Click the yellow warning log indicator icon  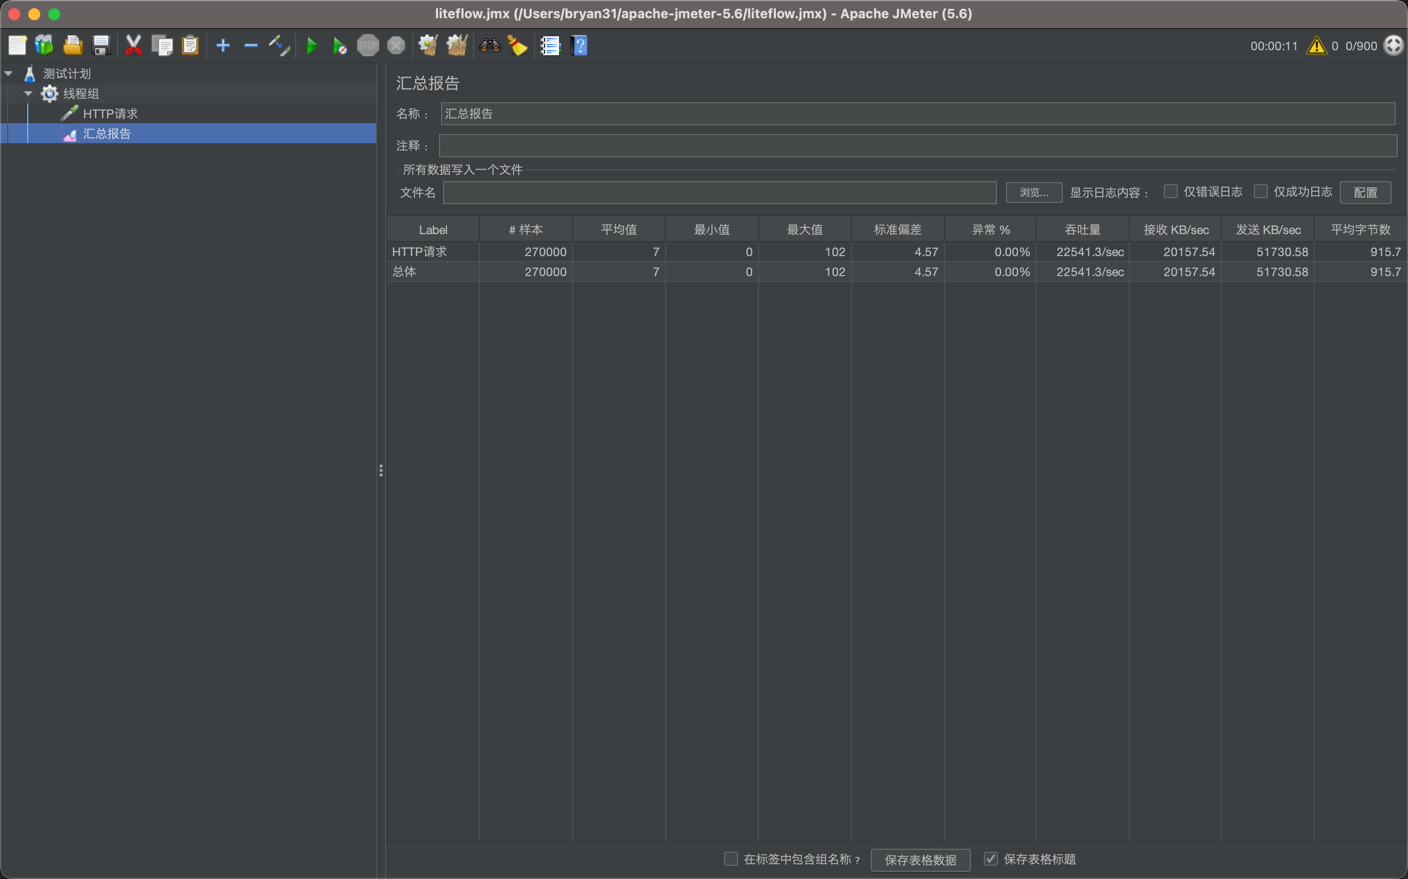[x=1316, y=46]
